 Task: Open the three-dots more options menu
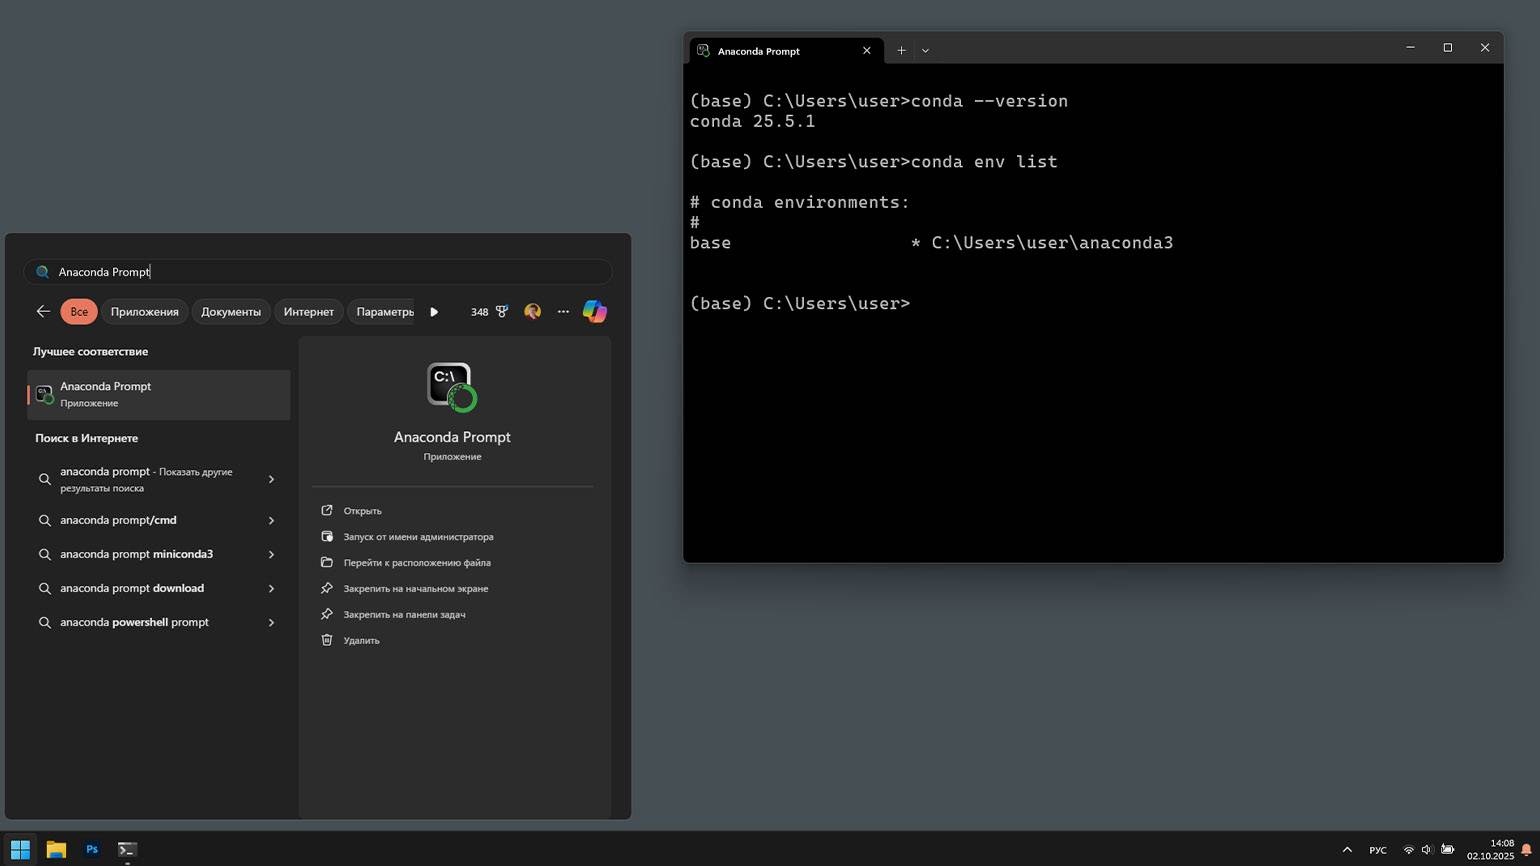(x=563, y=312)
